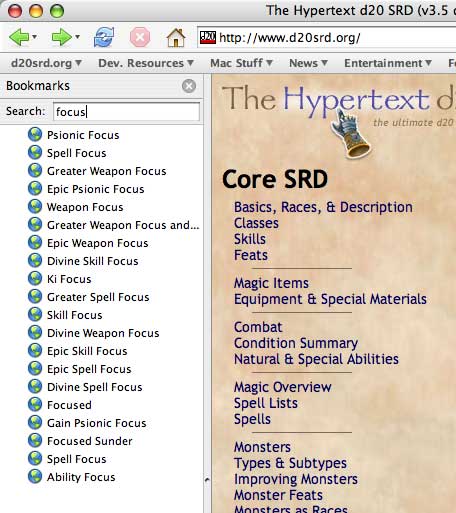Screen dimensions: 456x513
Task: Go to the Home page icon
Action: click(176, 37)
